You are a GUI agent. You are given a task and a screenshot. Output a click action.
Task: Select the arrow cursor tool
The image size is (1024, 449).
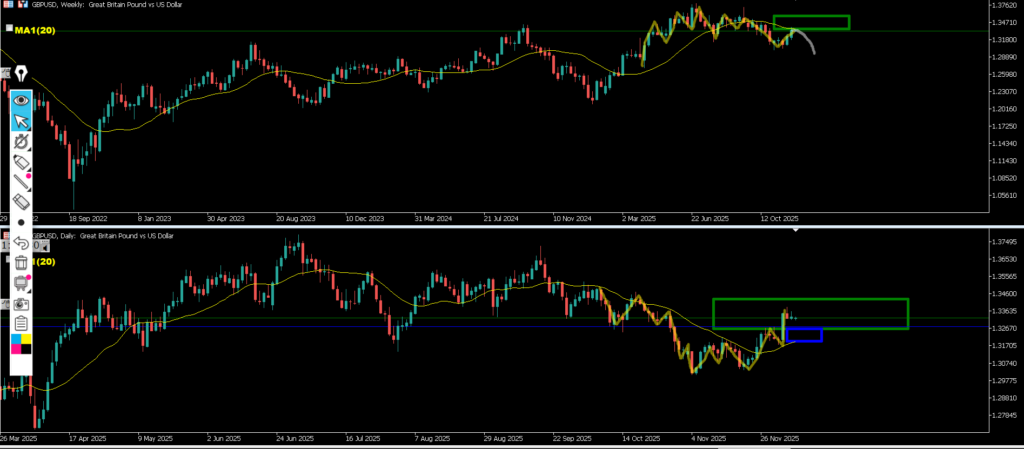click(x=21, y=121)
